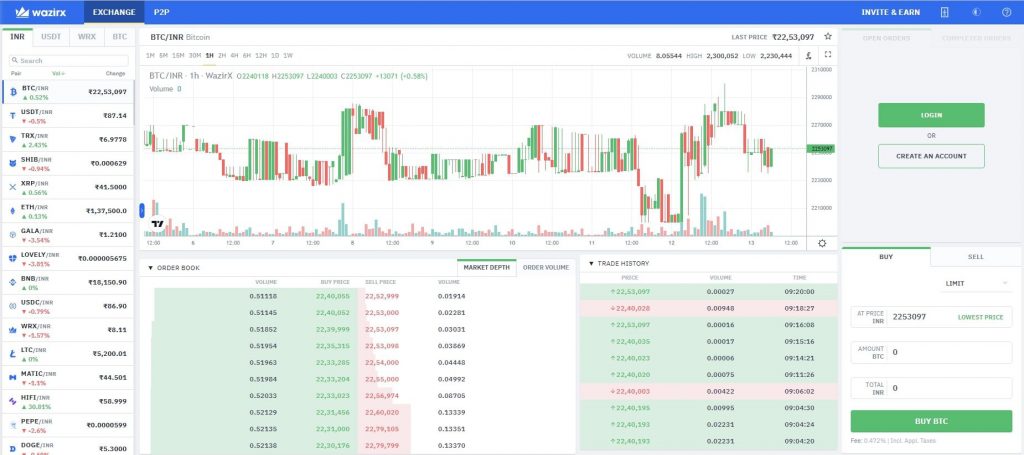Open the mobile app download icon

(944, 12)
